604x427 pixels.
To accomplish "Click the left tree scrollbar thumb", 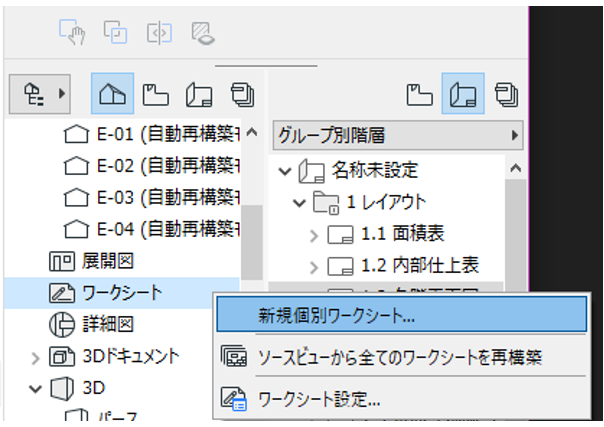I will coord(252,243).
